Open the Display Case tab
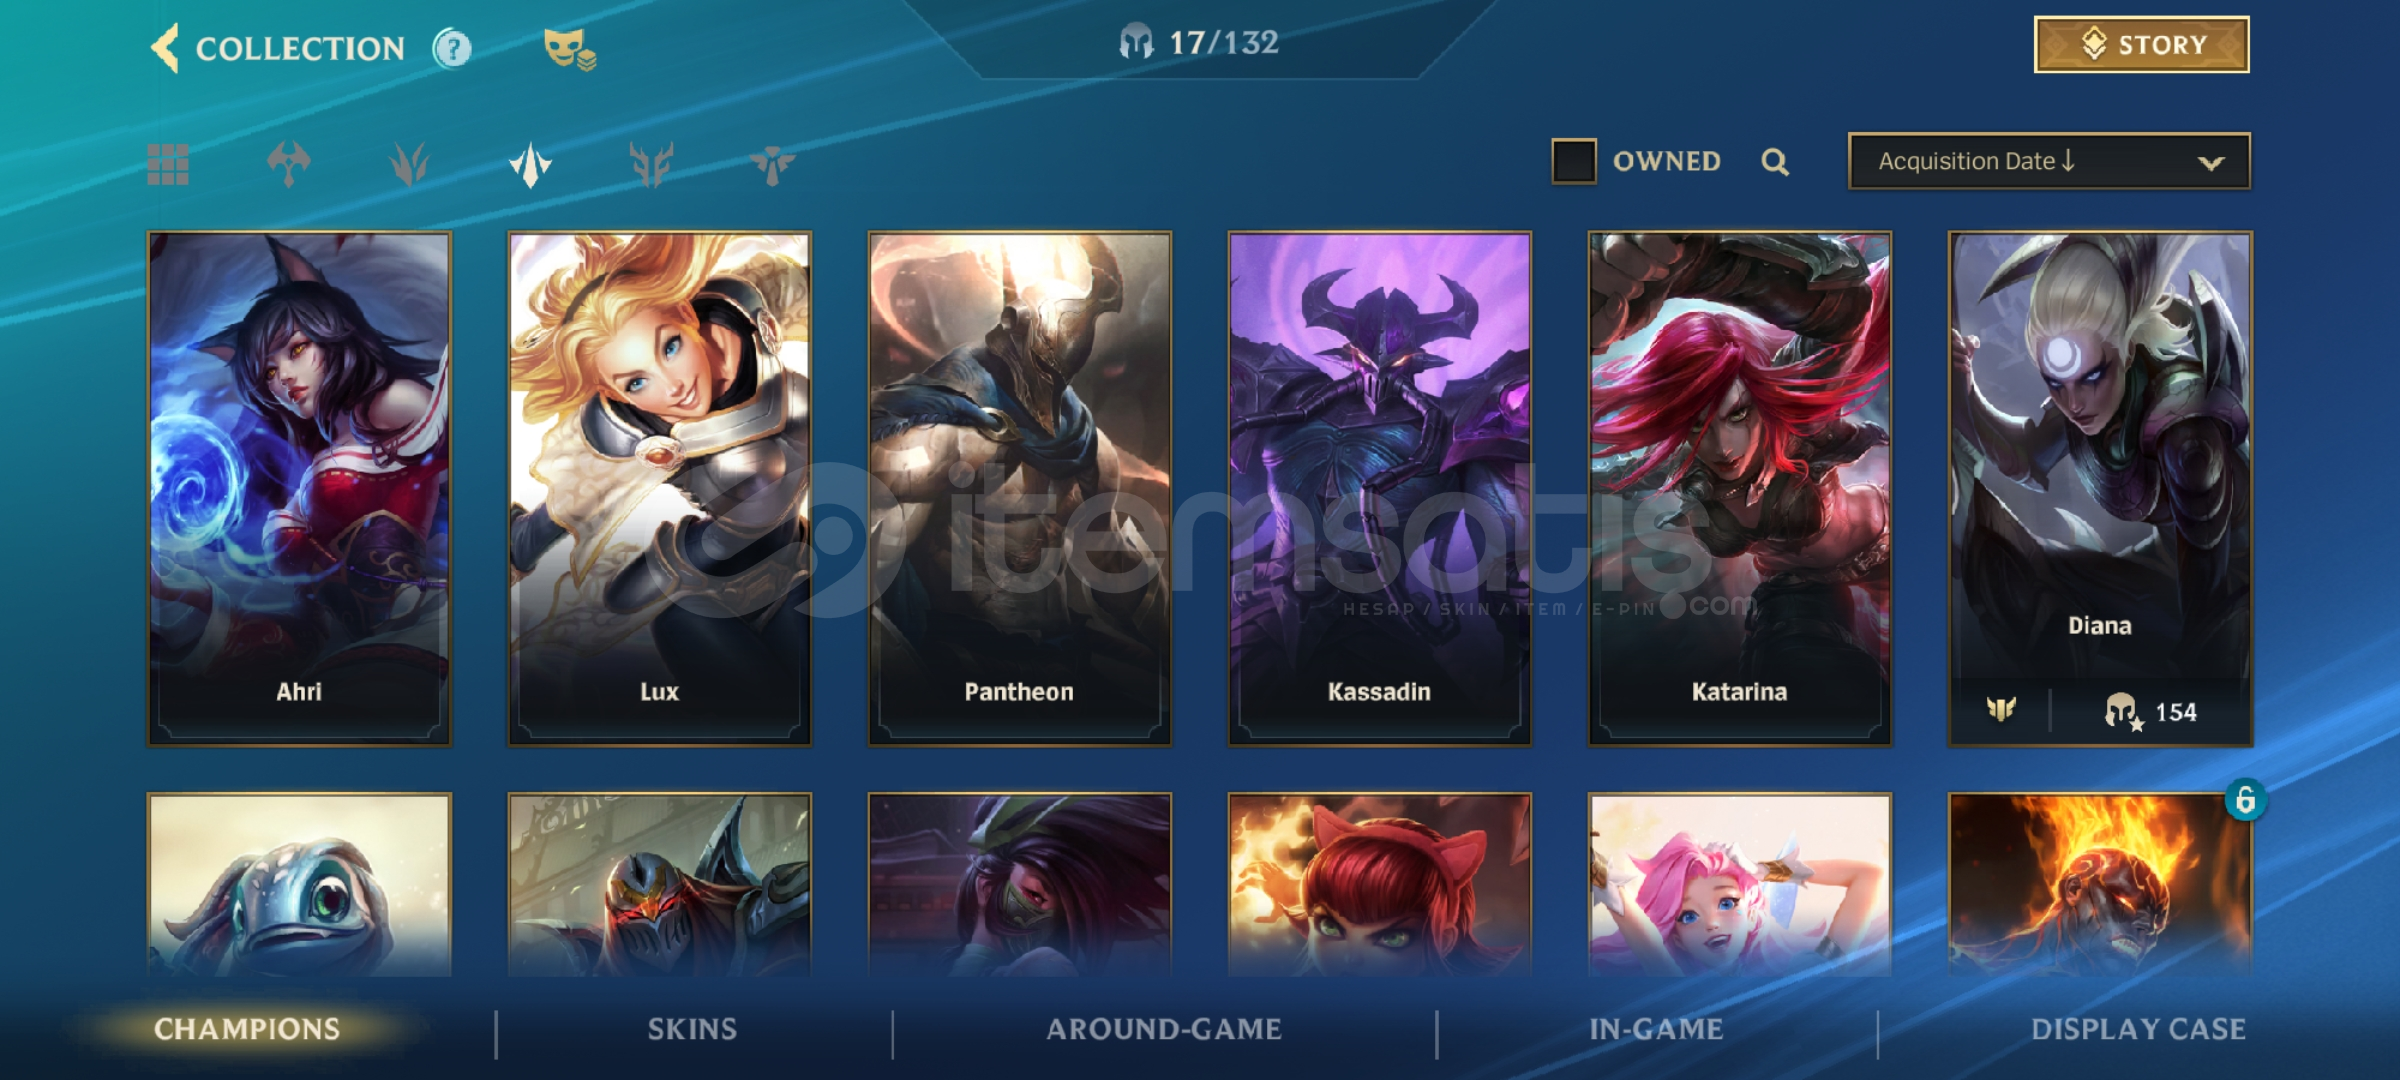Screen dimensions: 2400x1080 point(2138,1029)
